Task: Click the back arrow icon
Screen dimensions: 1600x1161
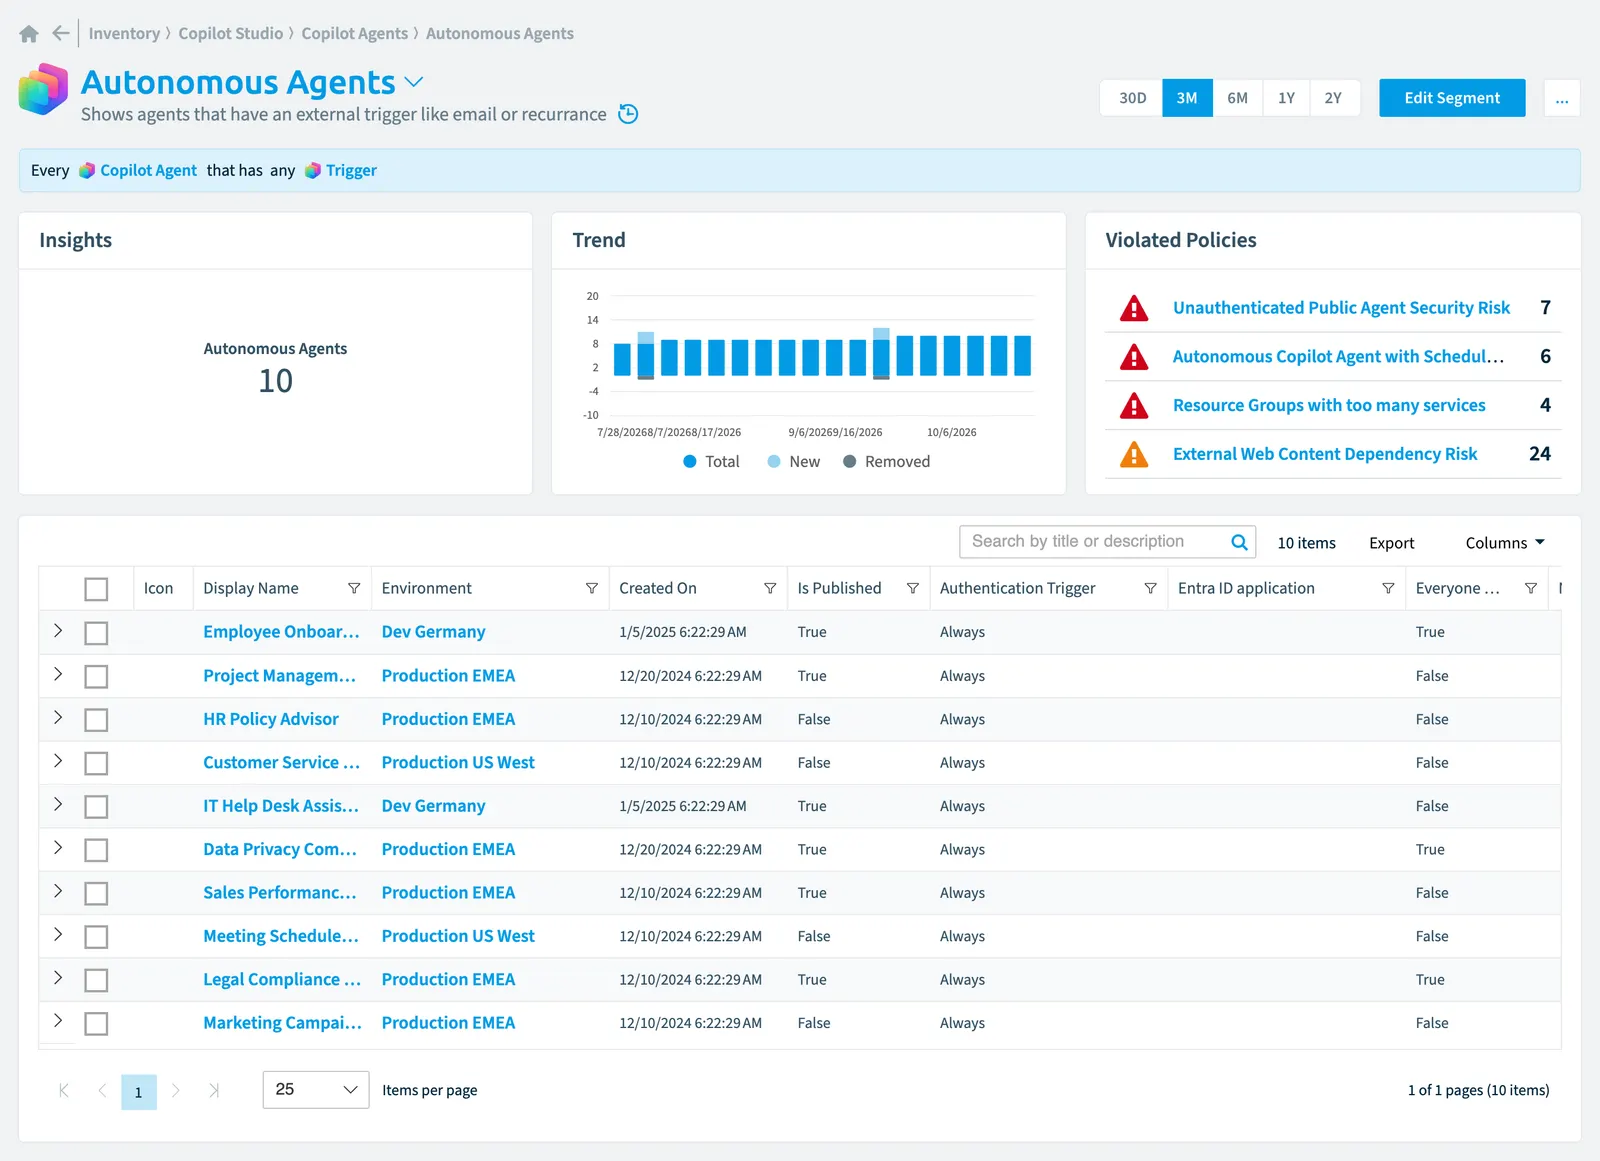Action: pyautogui.click(x=61, y=33)
